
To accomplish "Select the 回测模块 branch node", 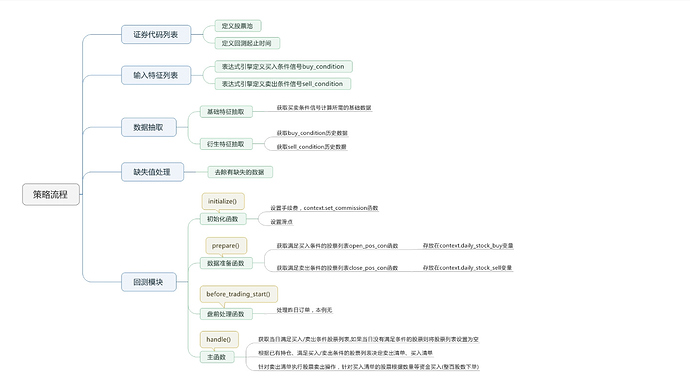I will [x=149, y=282].
